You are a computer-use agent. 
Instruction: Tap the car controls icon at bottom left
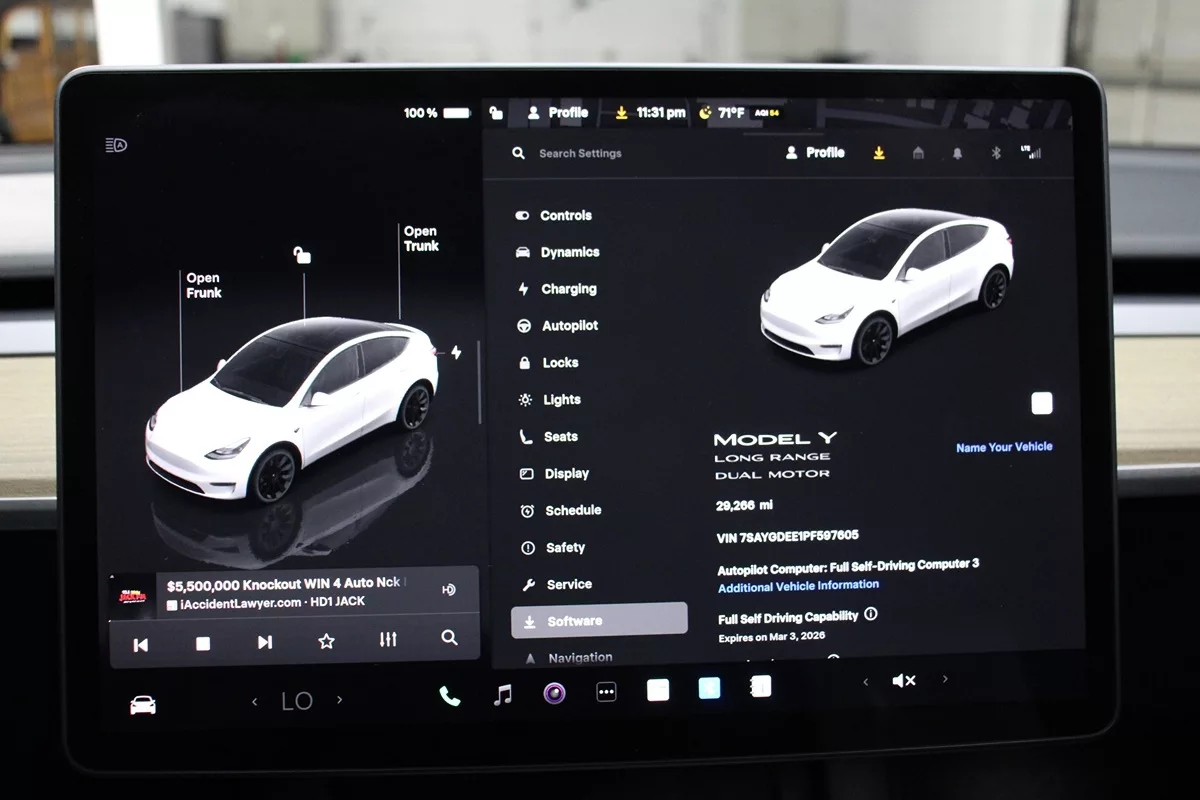[x=143, y=705]
